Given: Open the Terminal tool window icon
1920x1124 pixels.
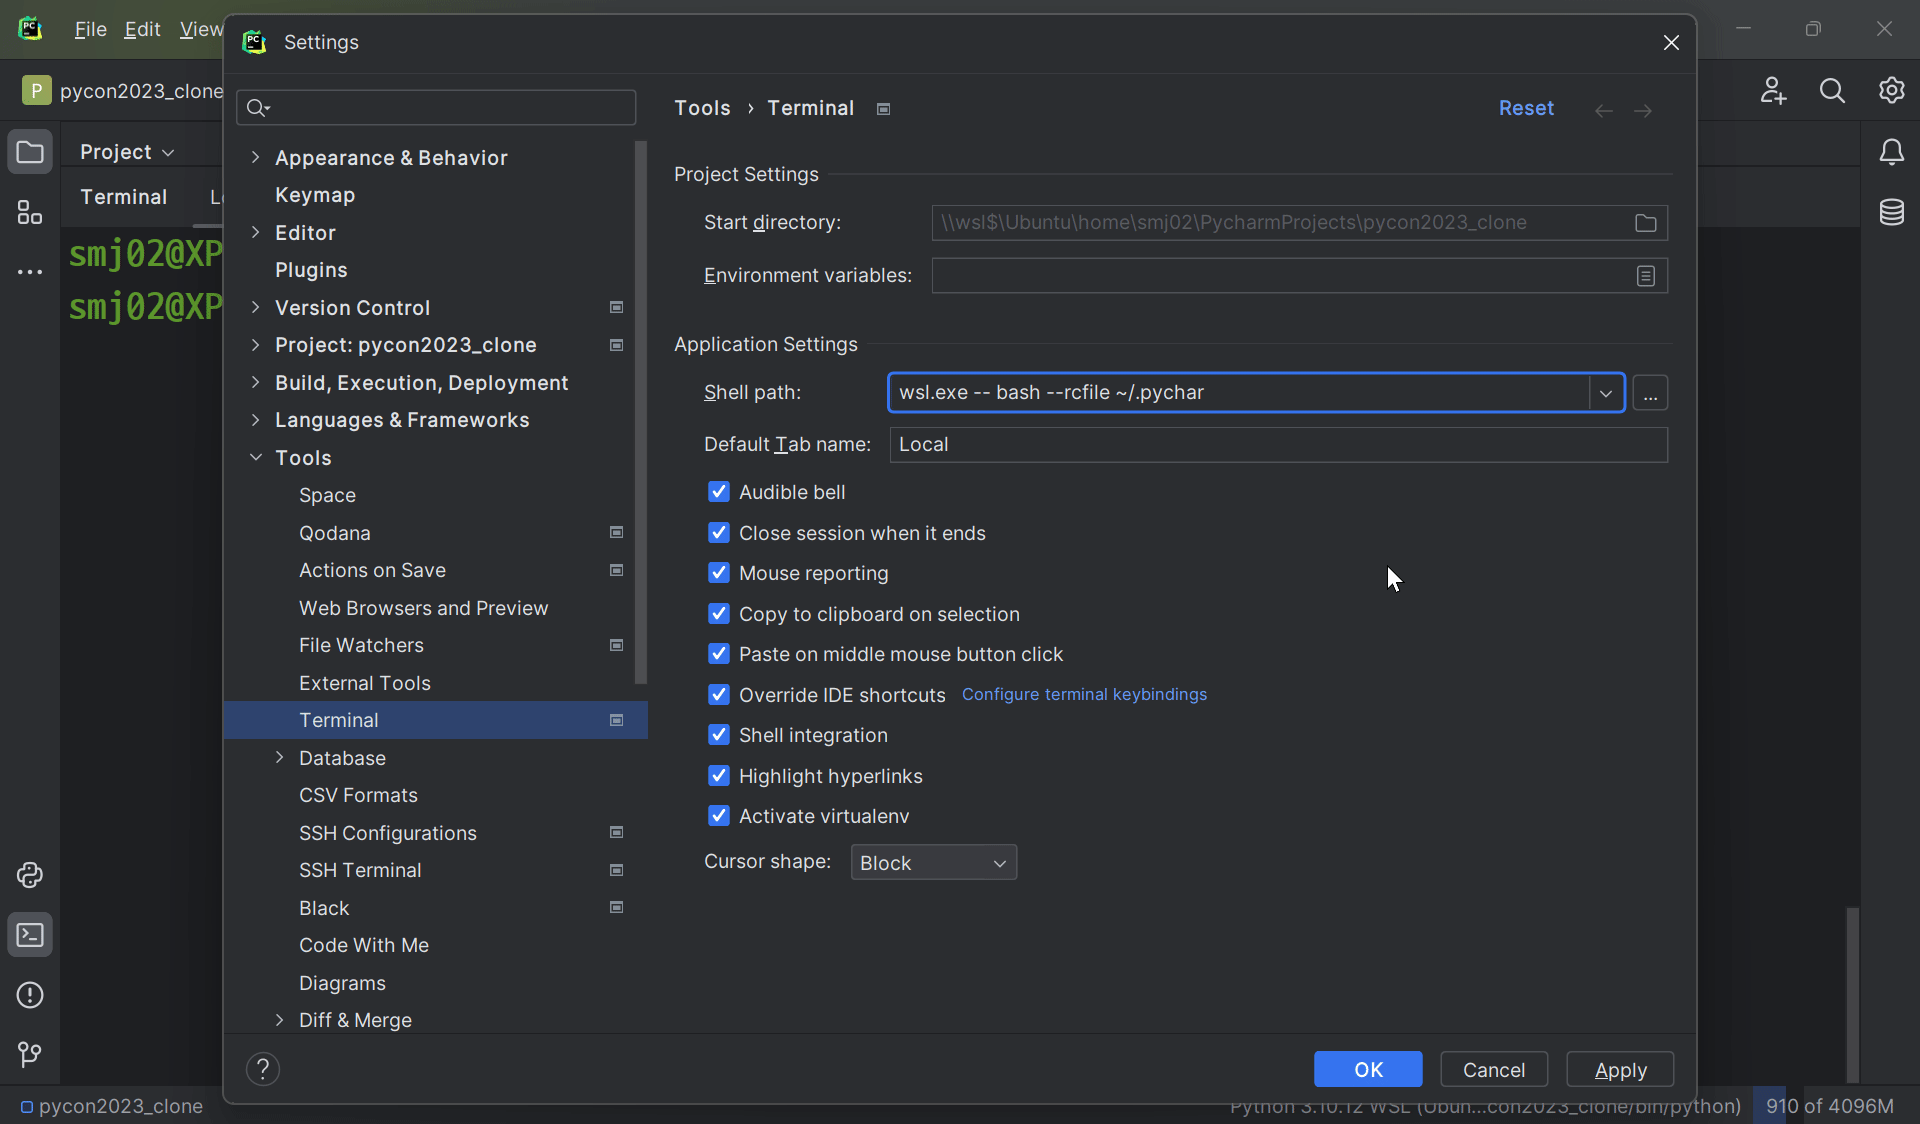Looking at the screenshot, I should [x=30, y=935].
